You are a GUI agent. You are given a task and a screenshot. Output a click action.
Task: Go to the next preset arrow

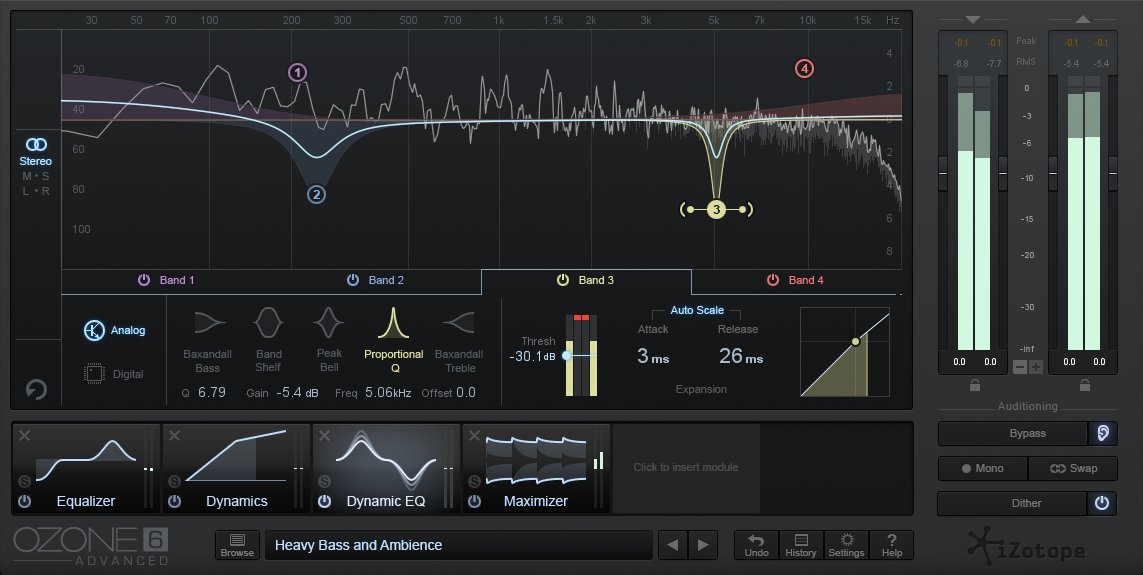pyautogui.click(x=704, y=545)
